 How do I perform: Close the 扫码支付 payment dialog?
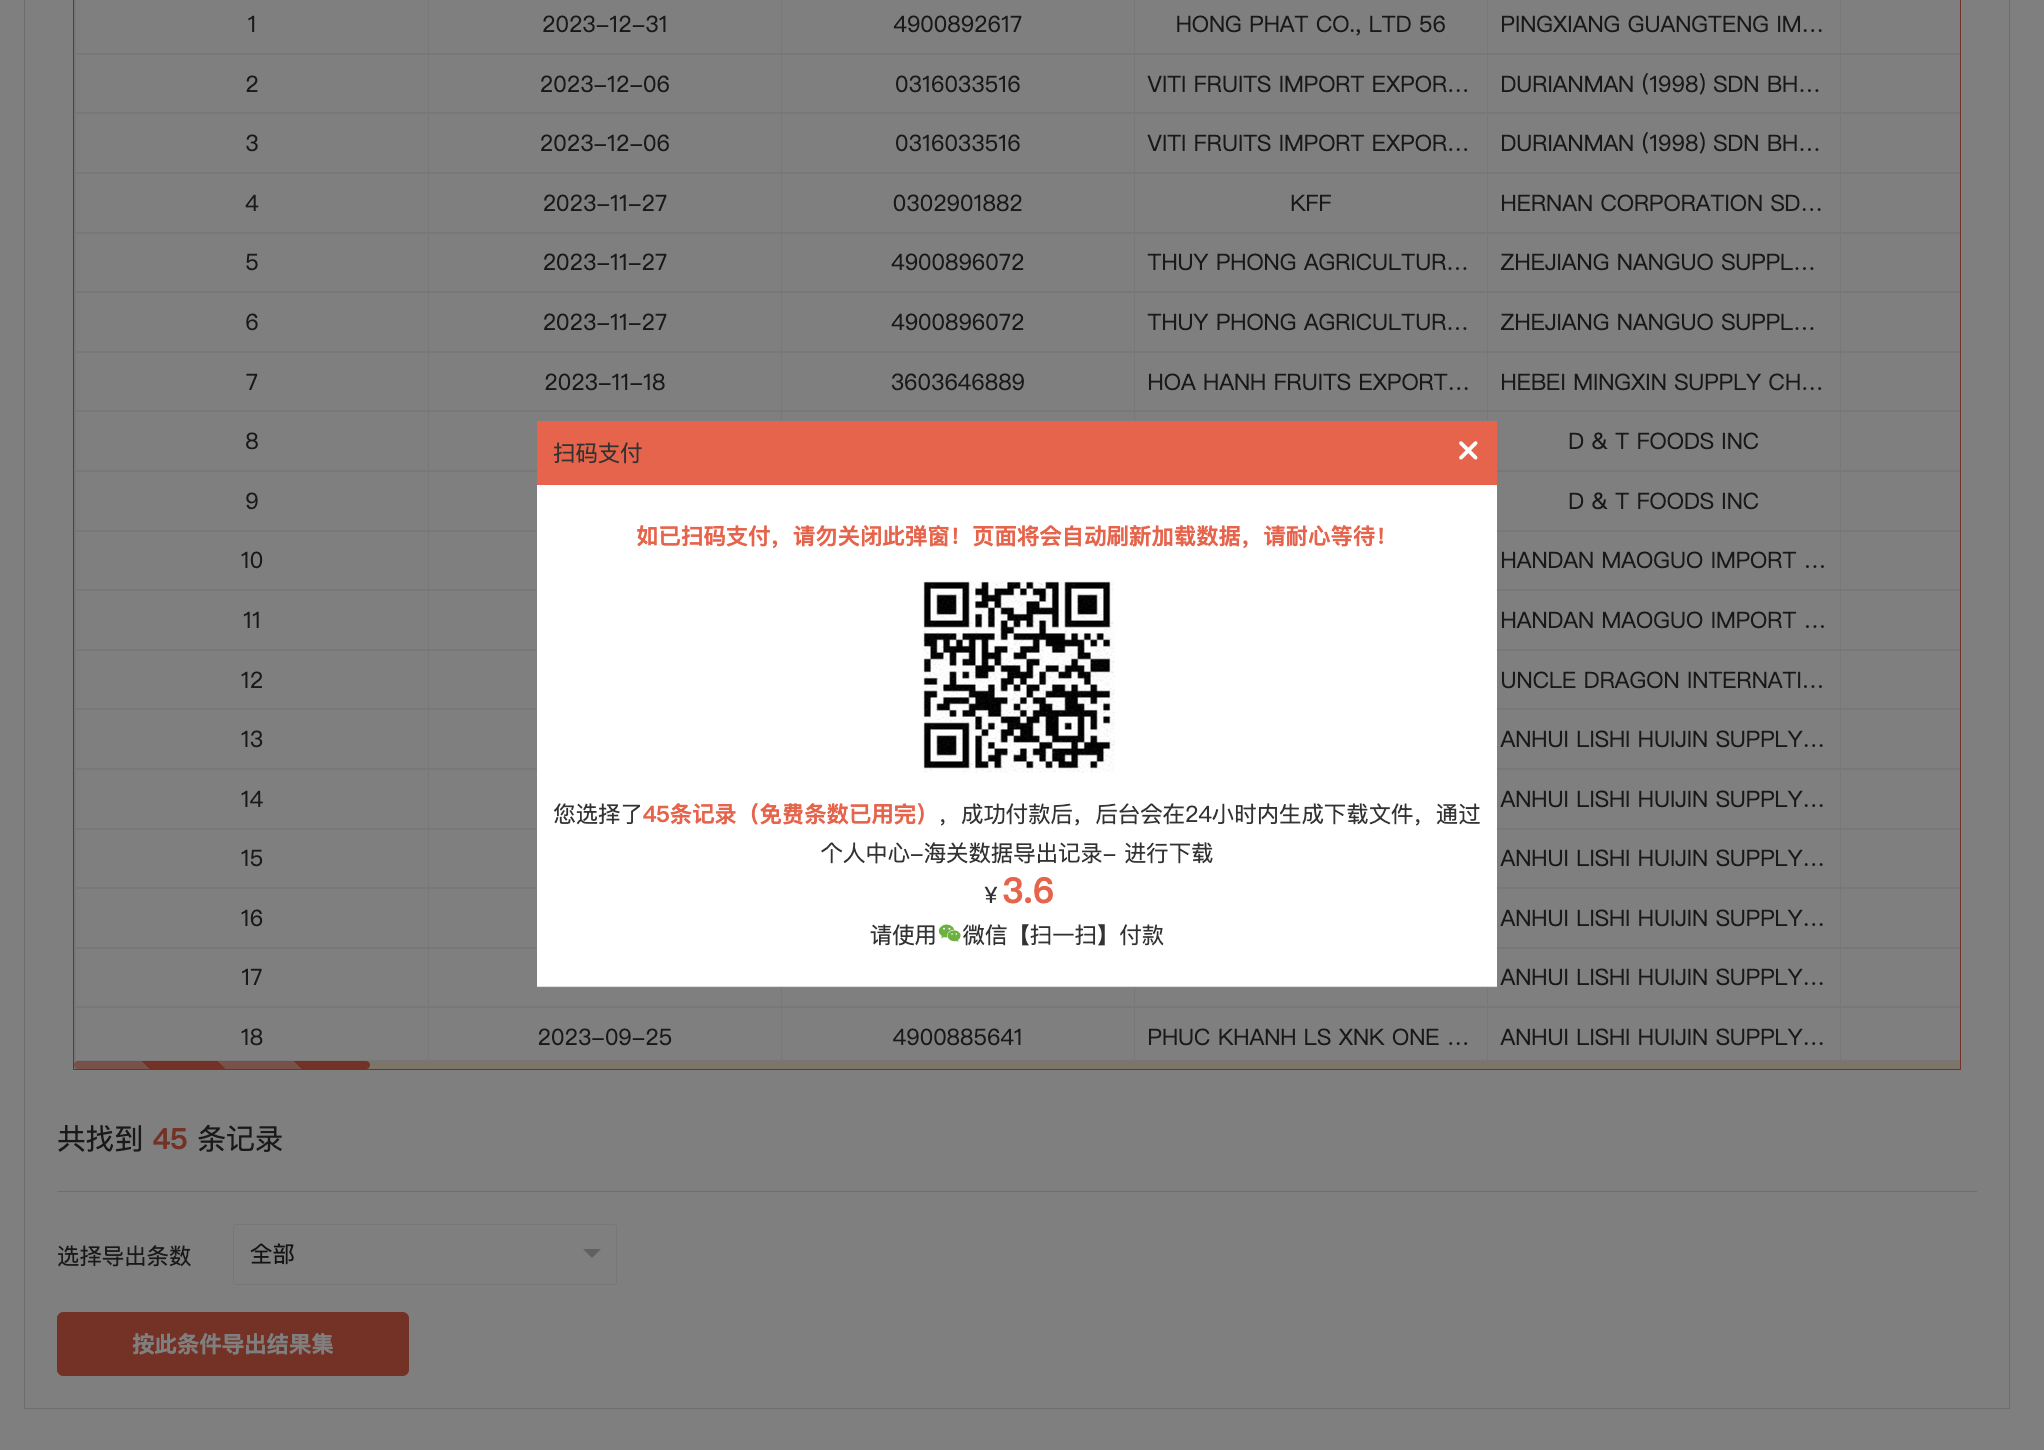pyautogui.click(x=1467, y=451)
